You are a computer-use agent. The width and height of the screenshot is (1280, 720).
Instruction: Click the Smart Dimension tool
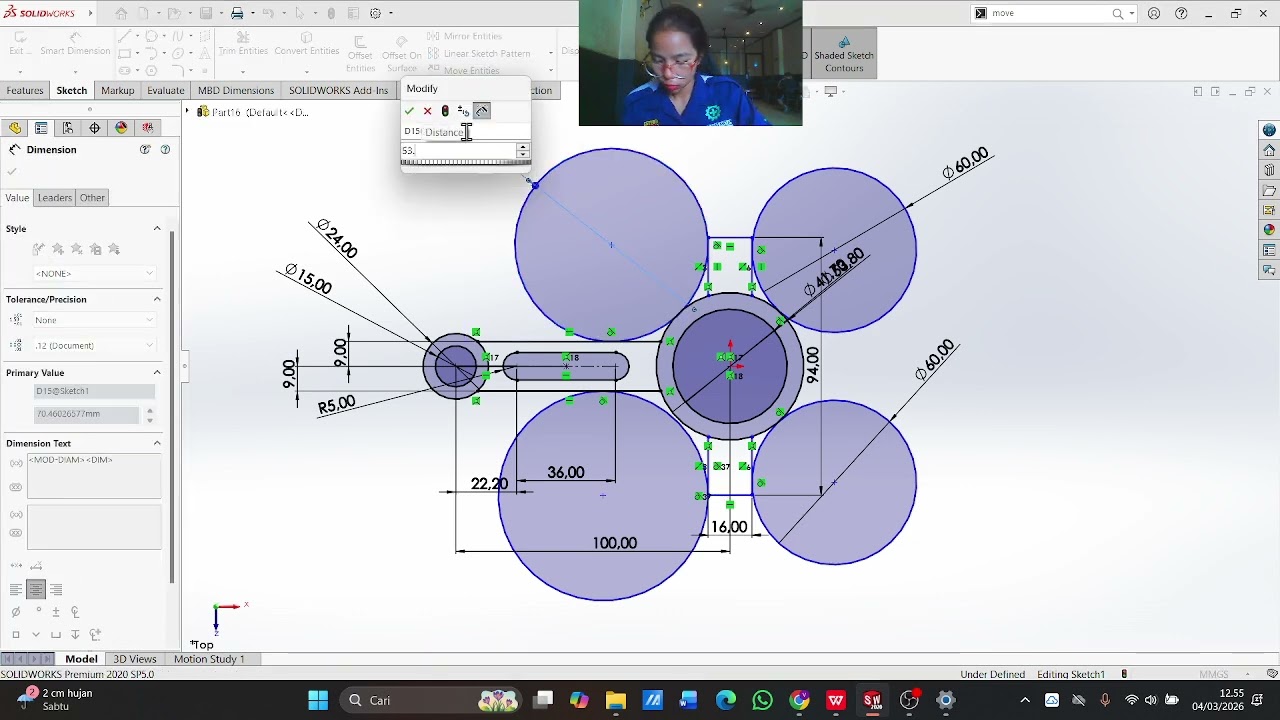(75, 44)
